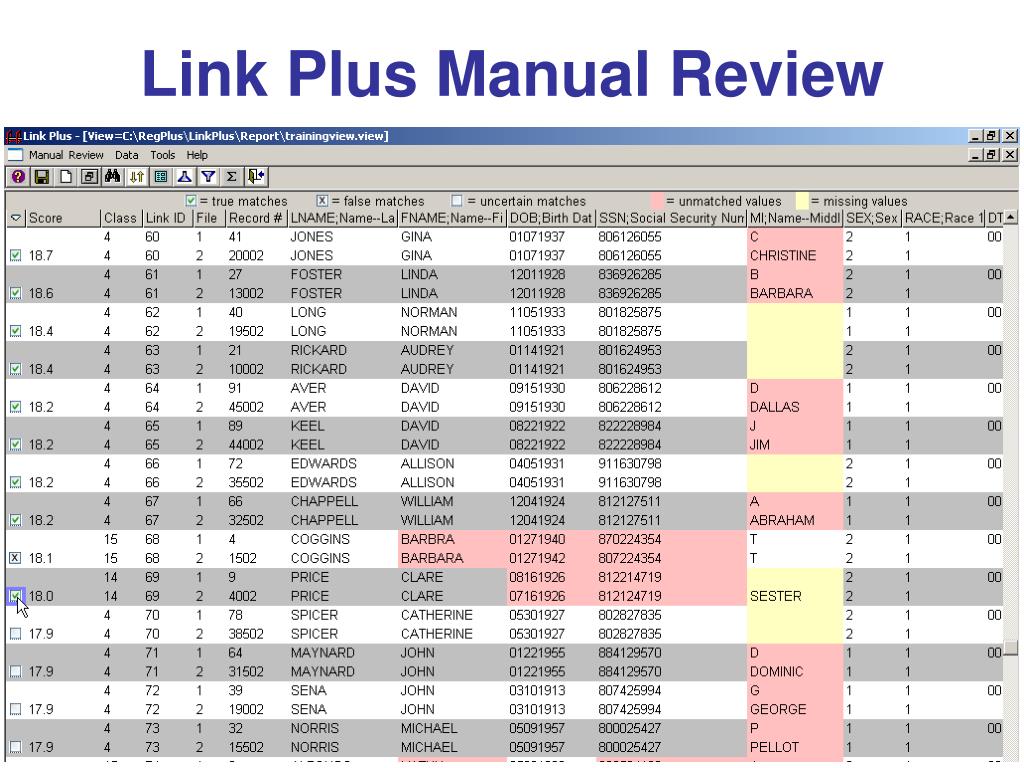Select DOB cell 07161926
Viewport: 1024px width, 768px height.
coord(551,596)
